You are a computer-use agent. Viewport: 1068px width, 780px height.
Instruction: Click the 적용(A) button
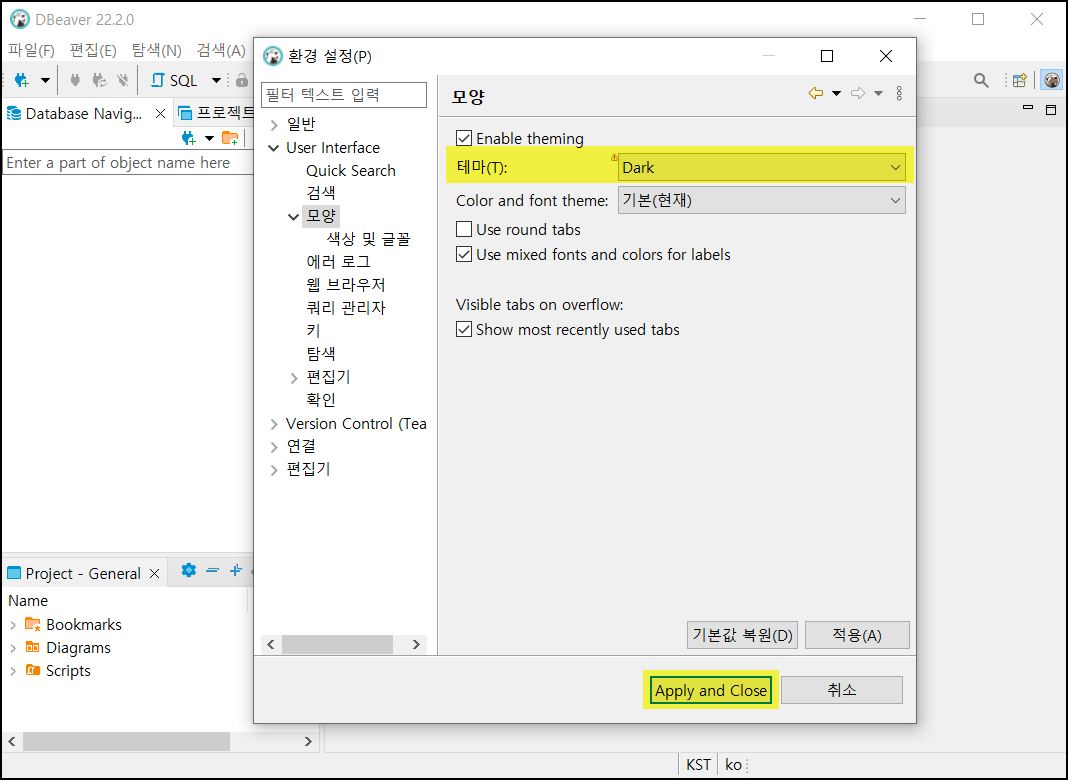coord(857,635)
